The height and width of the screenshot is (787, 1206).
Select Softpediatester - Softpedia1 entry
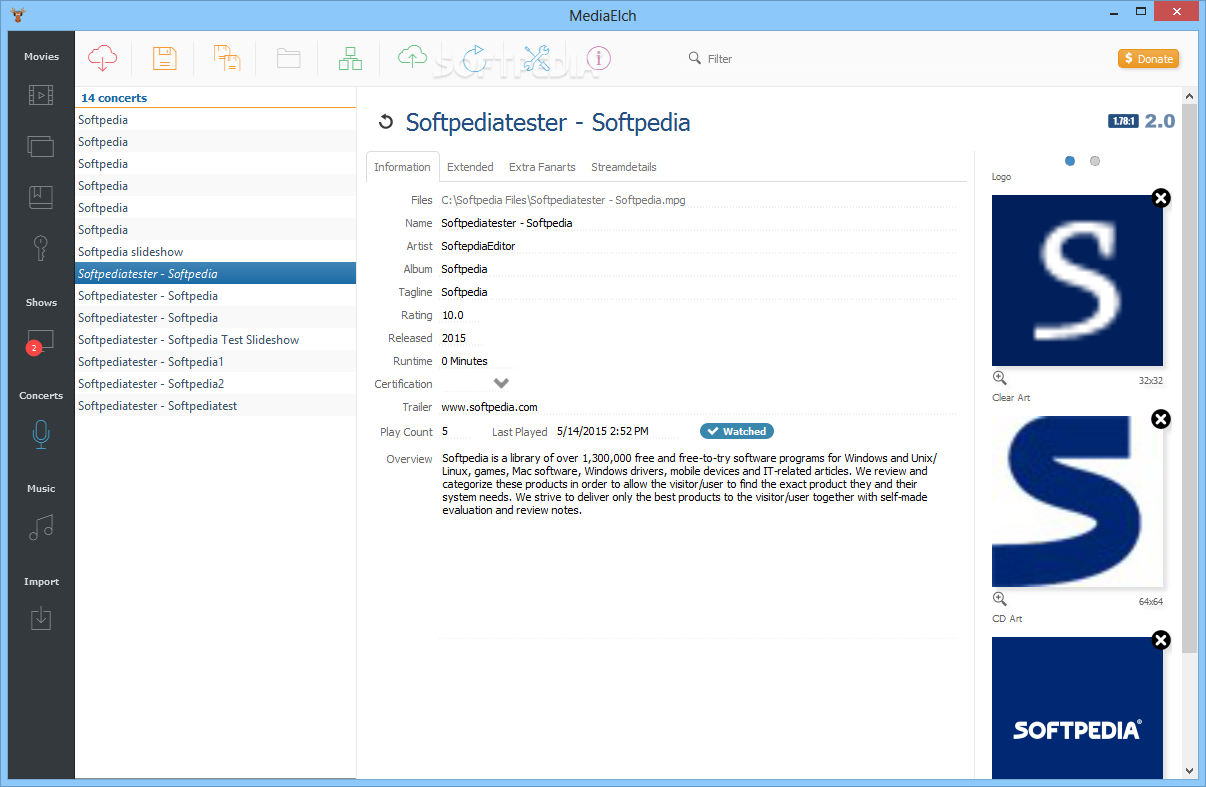[x=216, y=362]
